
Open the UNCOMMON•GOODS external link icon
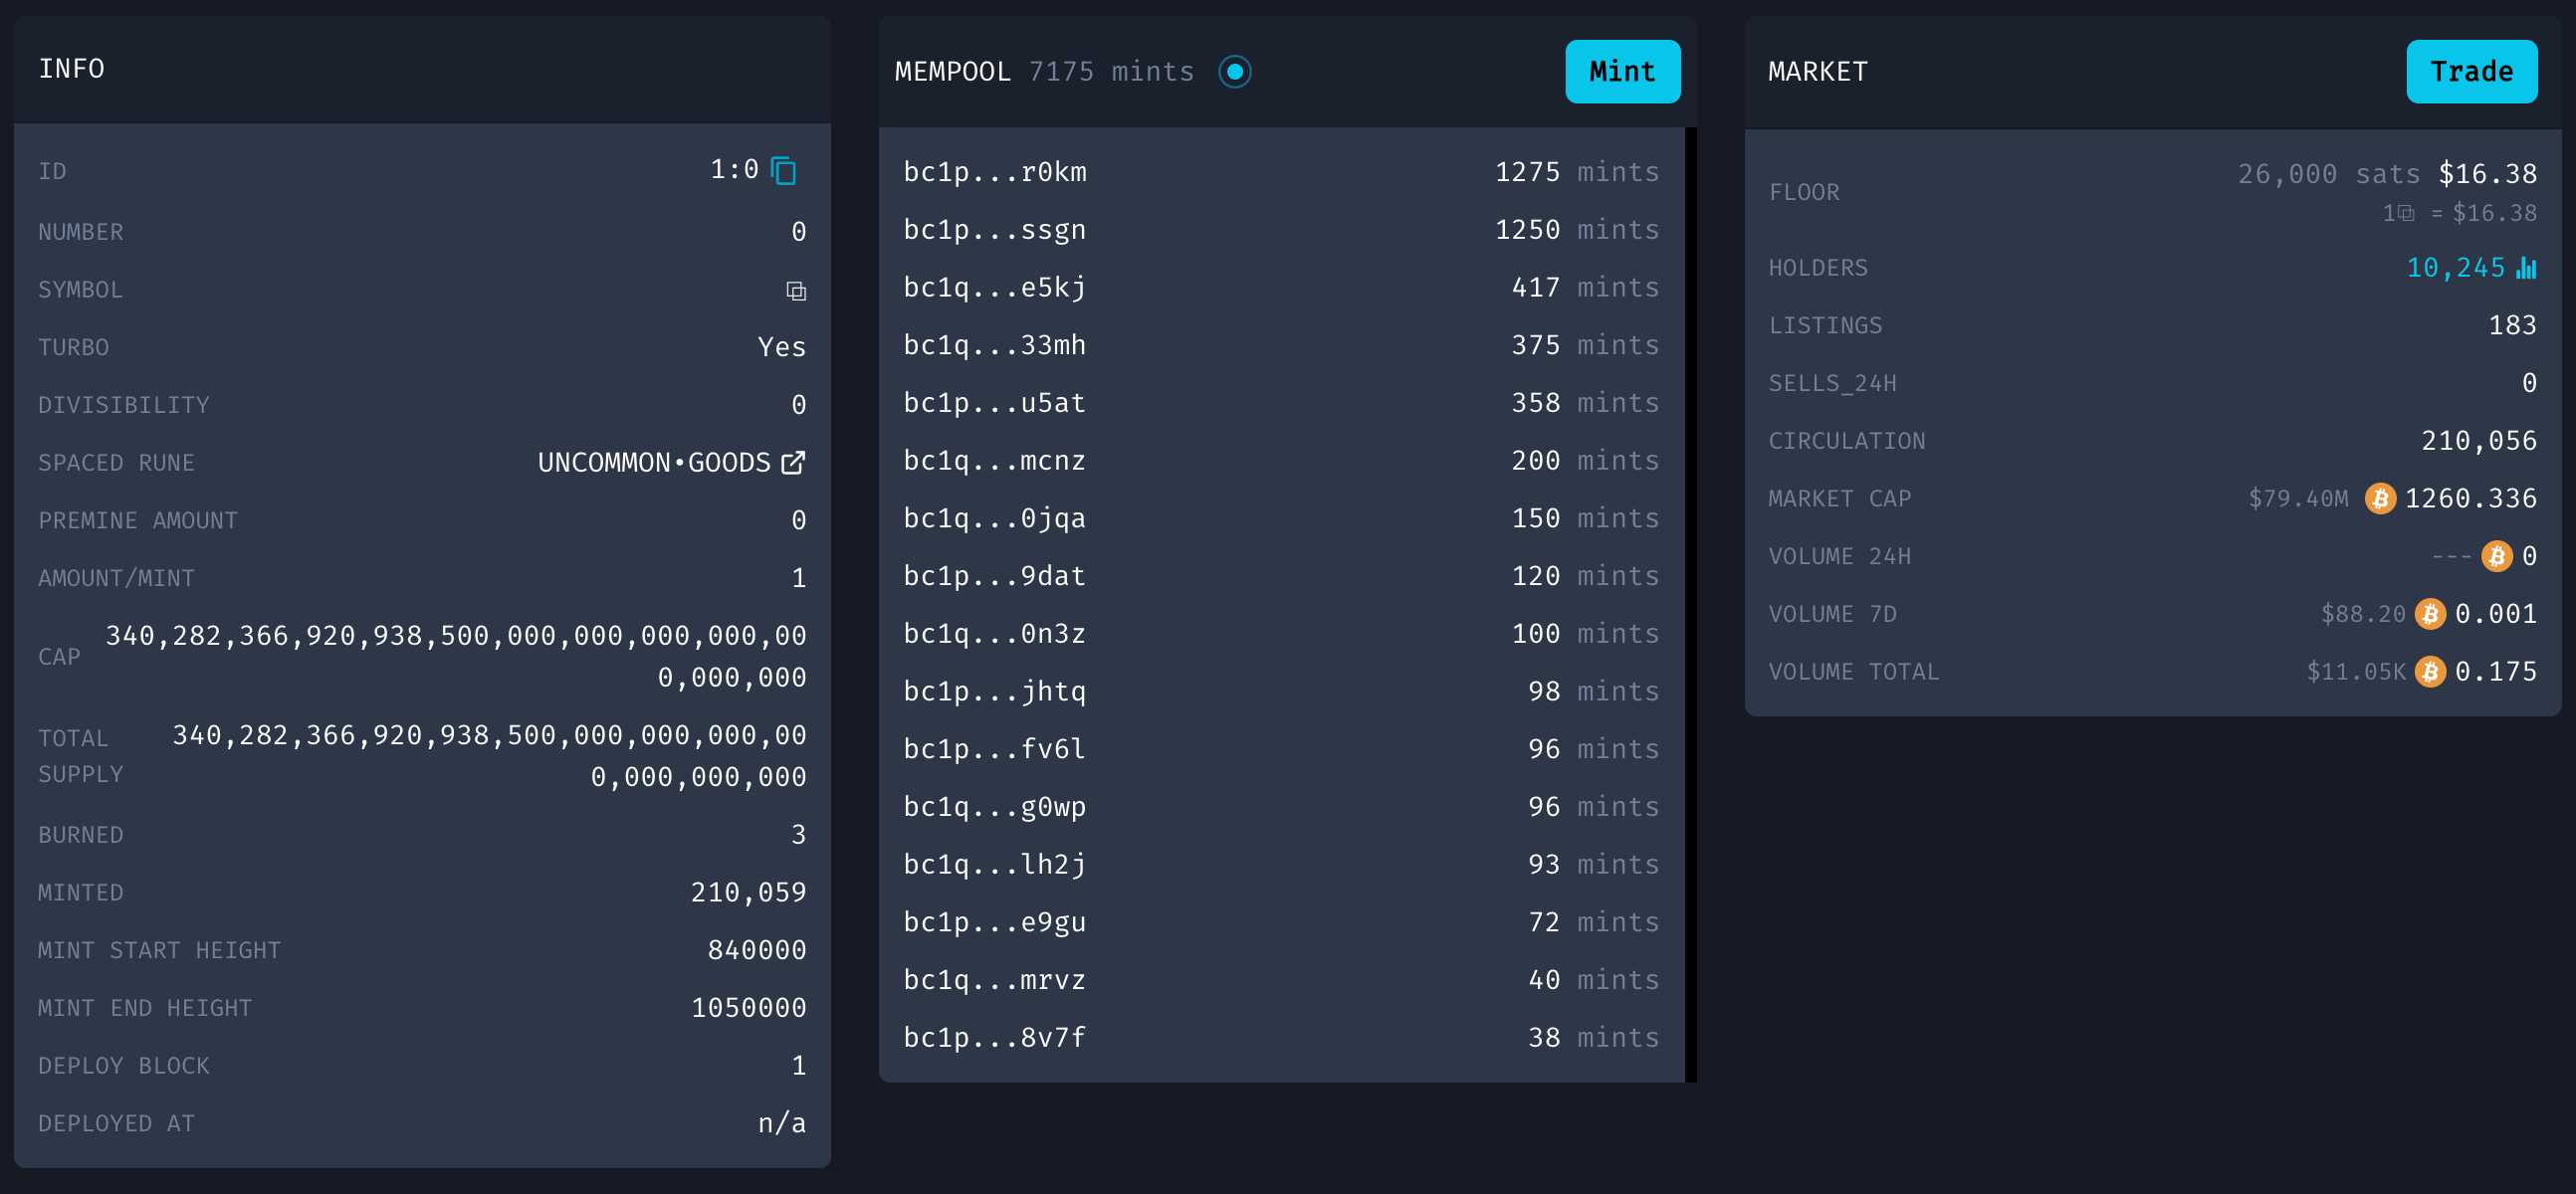(x=793, y=463)
